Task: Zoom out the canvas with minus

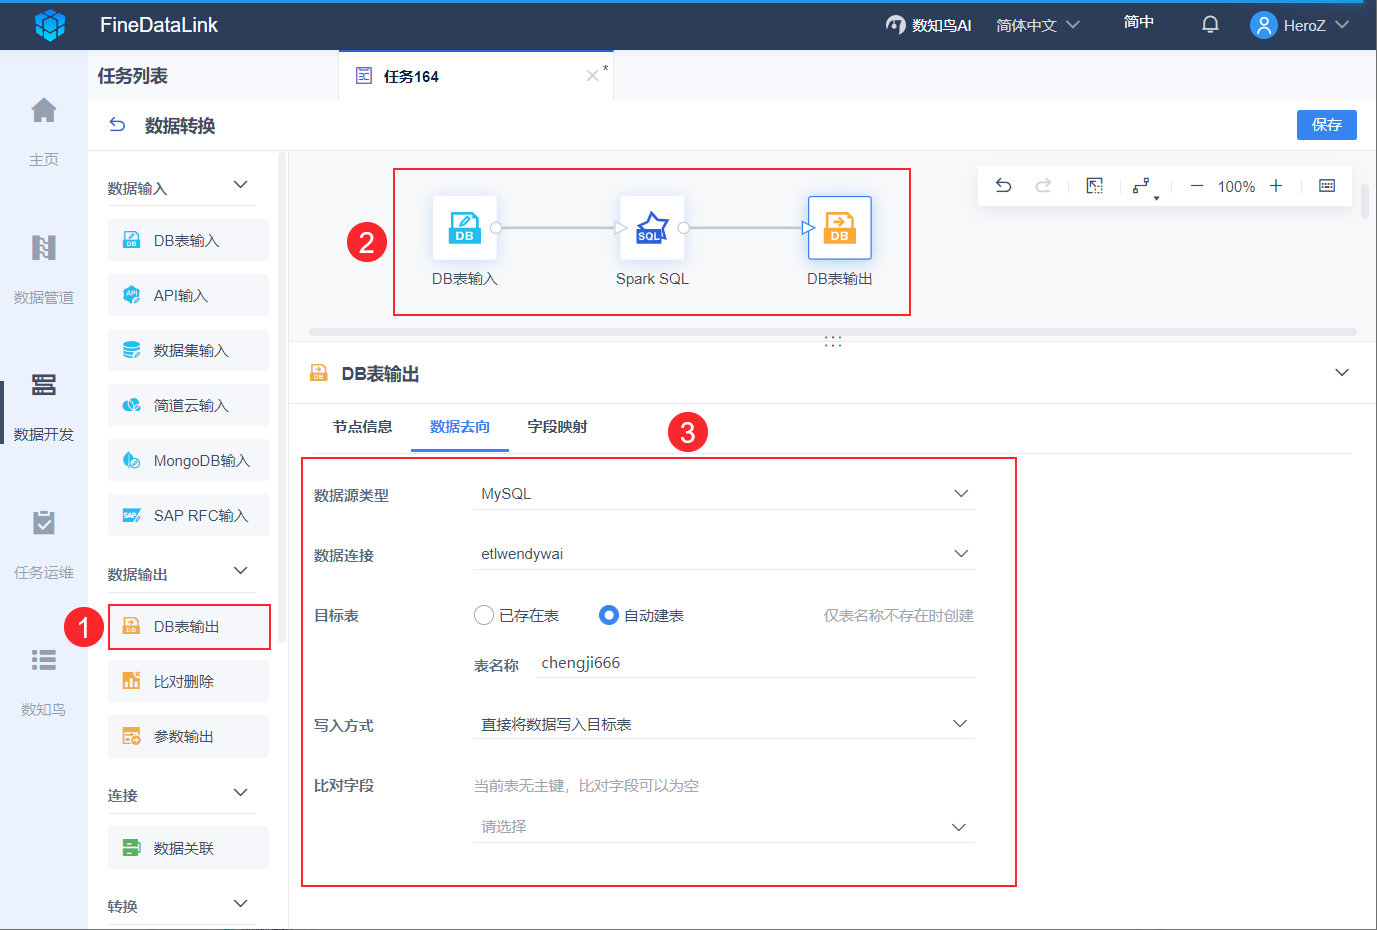Action: click(1196, 186)
